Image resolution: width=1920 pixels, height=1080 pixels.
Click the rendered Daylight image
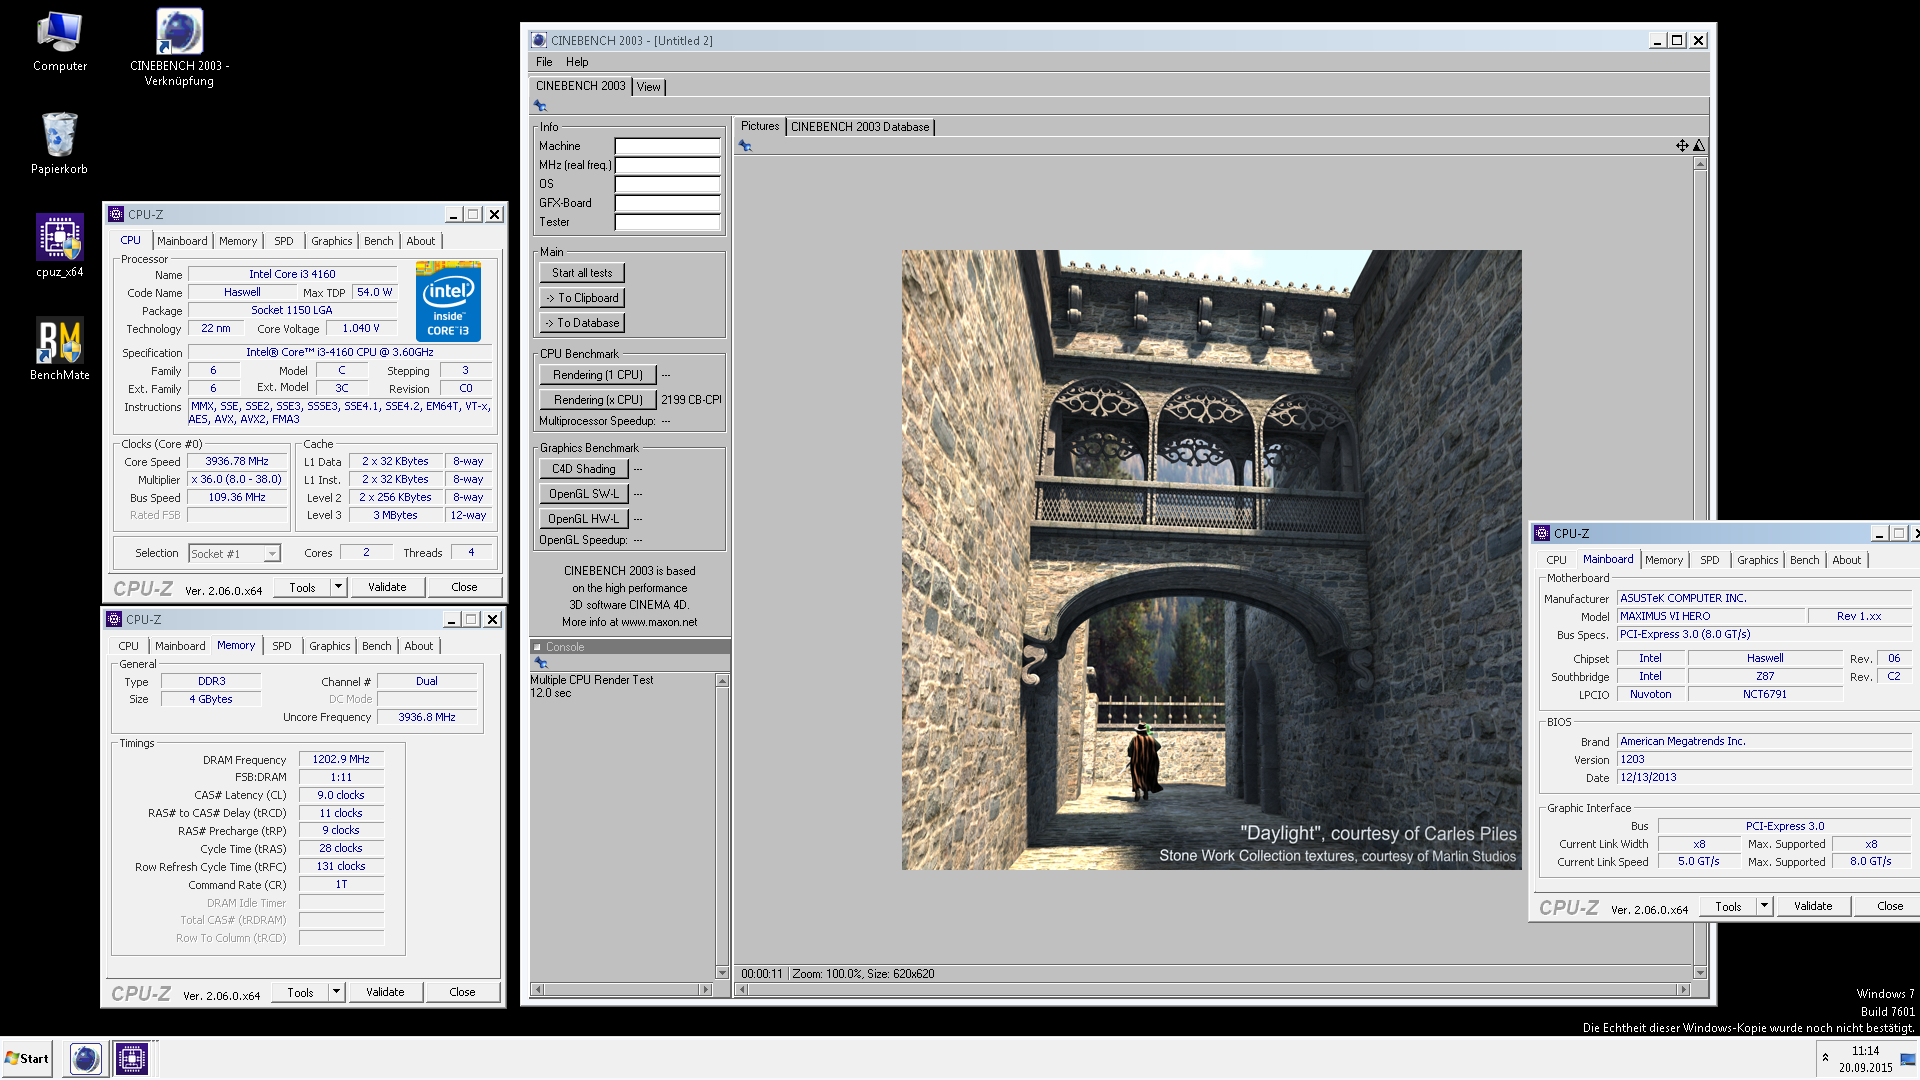(x=1211, y=560)
